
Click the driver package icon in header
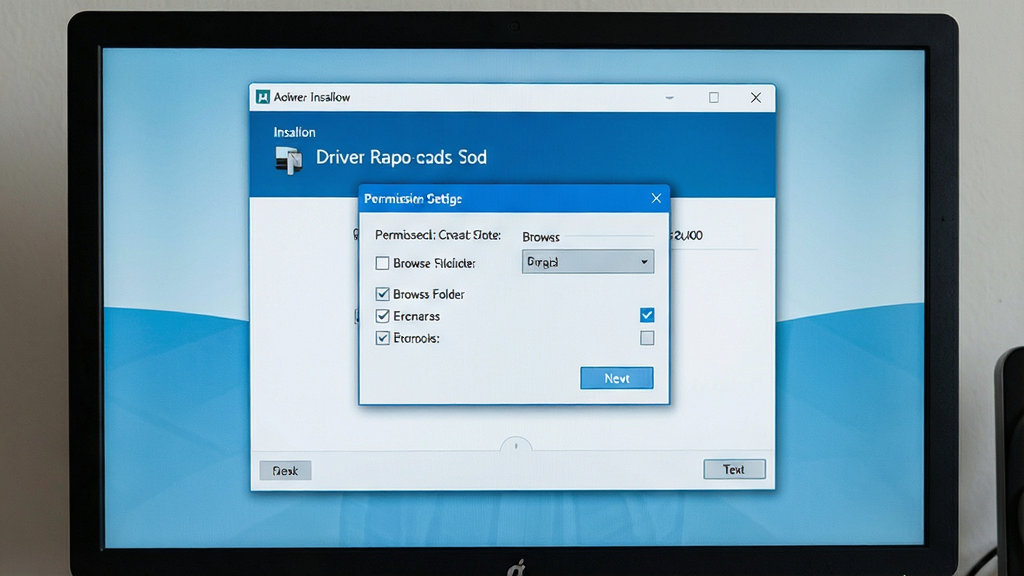[288, 160]
